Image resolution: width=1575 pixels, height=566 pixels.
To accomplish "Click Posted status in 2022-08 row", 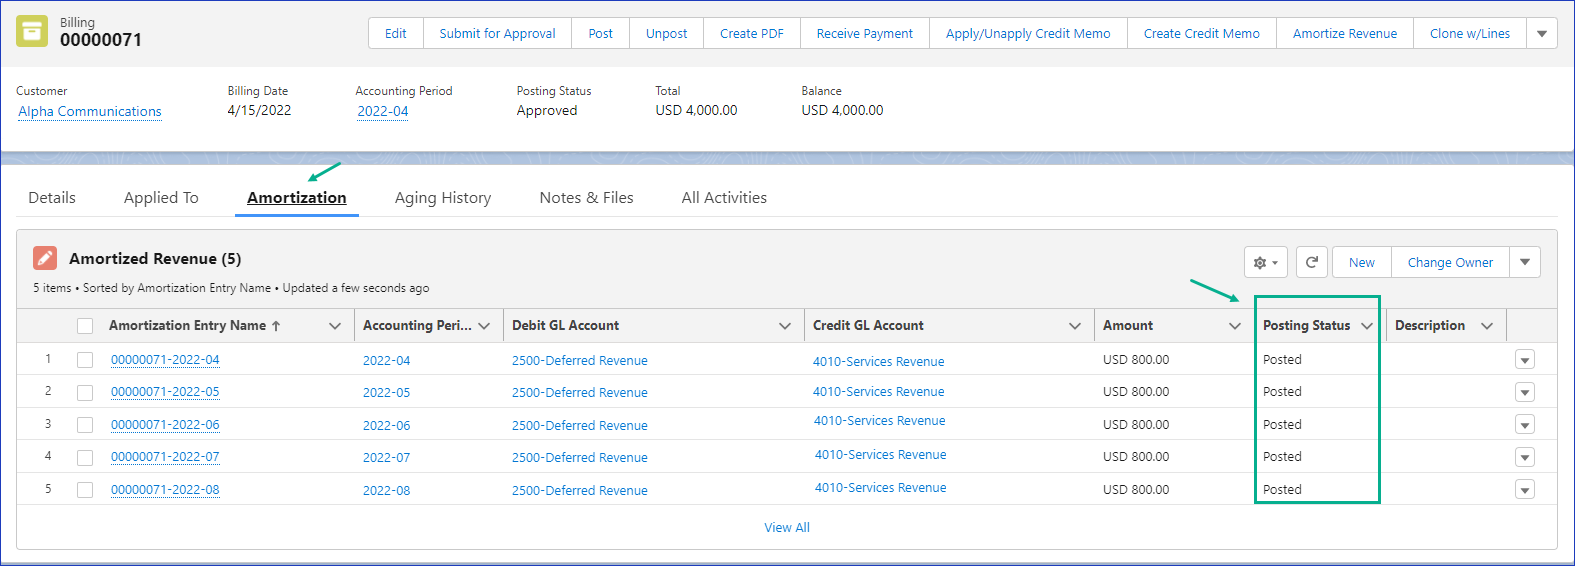I will click(1282, 489).
